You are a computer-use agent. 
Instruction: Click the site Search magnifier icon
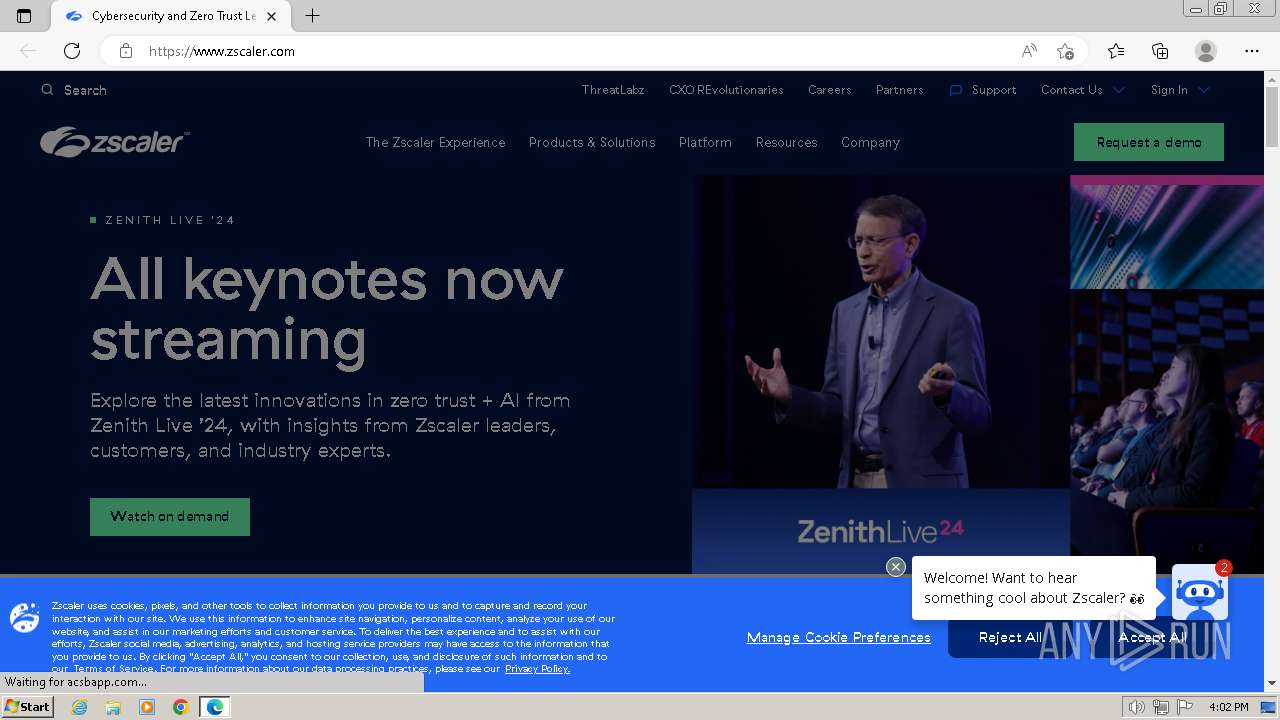click(47, 90)
